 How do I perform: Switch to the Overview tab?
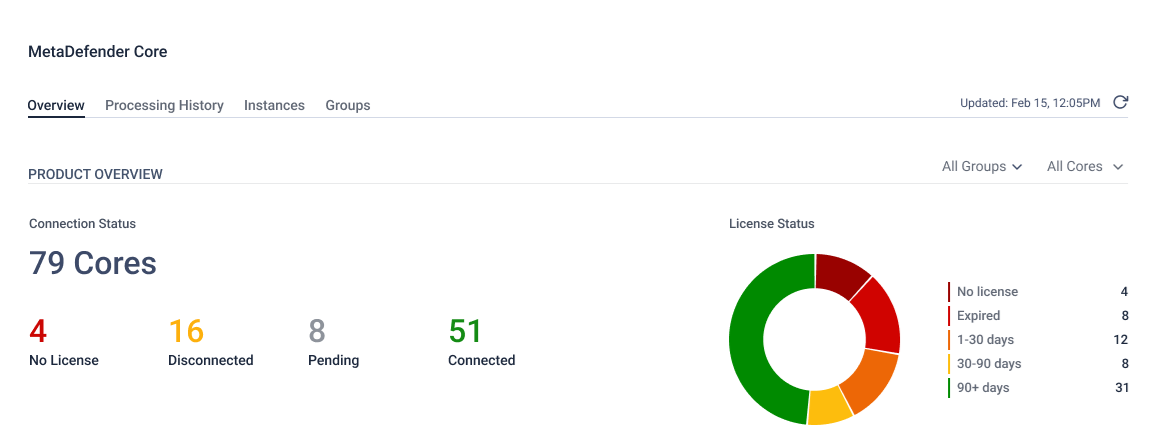click(x=56, y=105)
